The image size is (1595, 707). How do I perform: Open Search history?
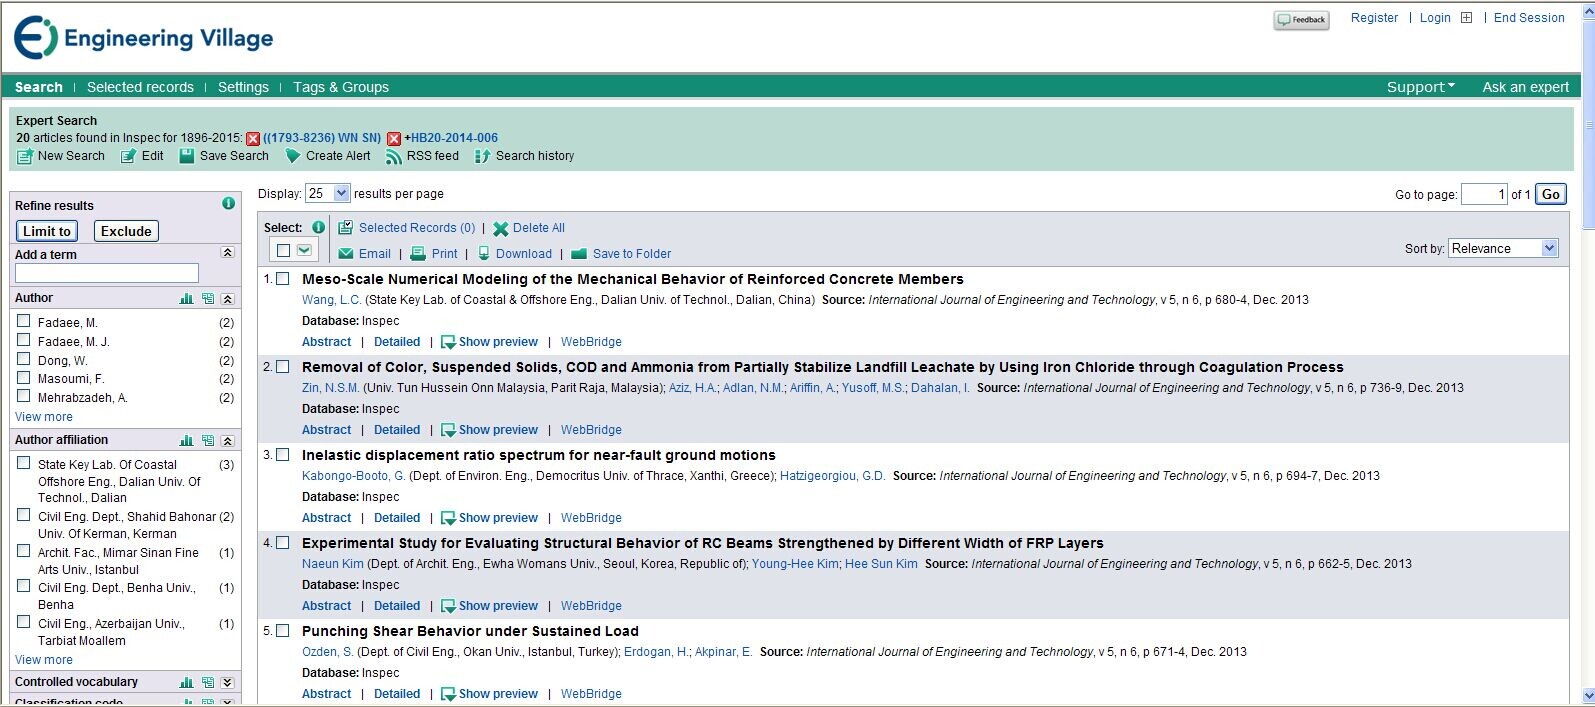[x=524, y=156]
